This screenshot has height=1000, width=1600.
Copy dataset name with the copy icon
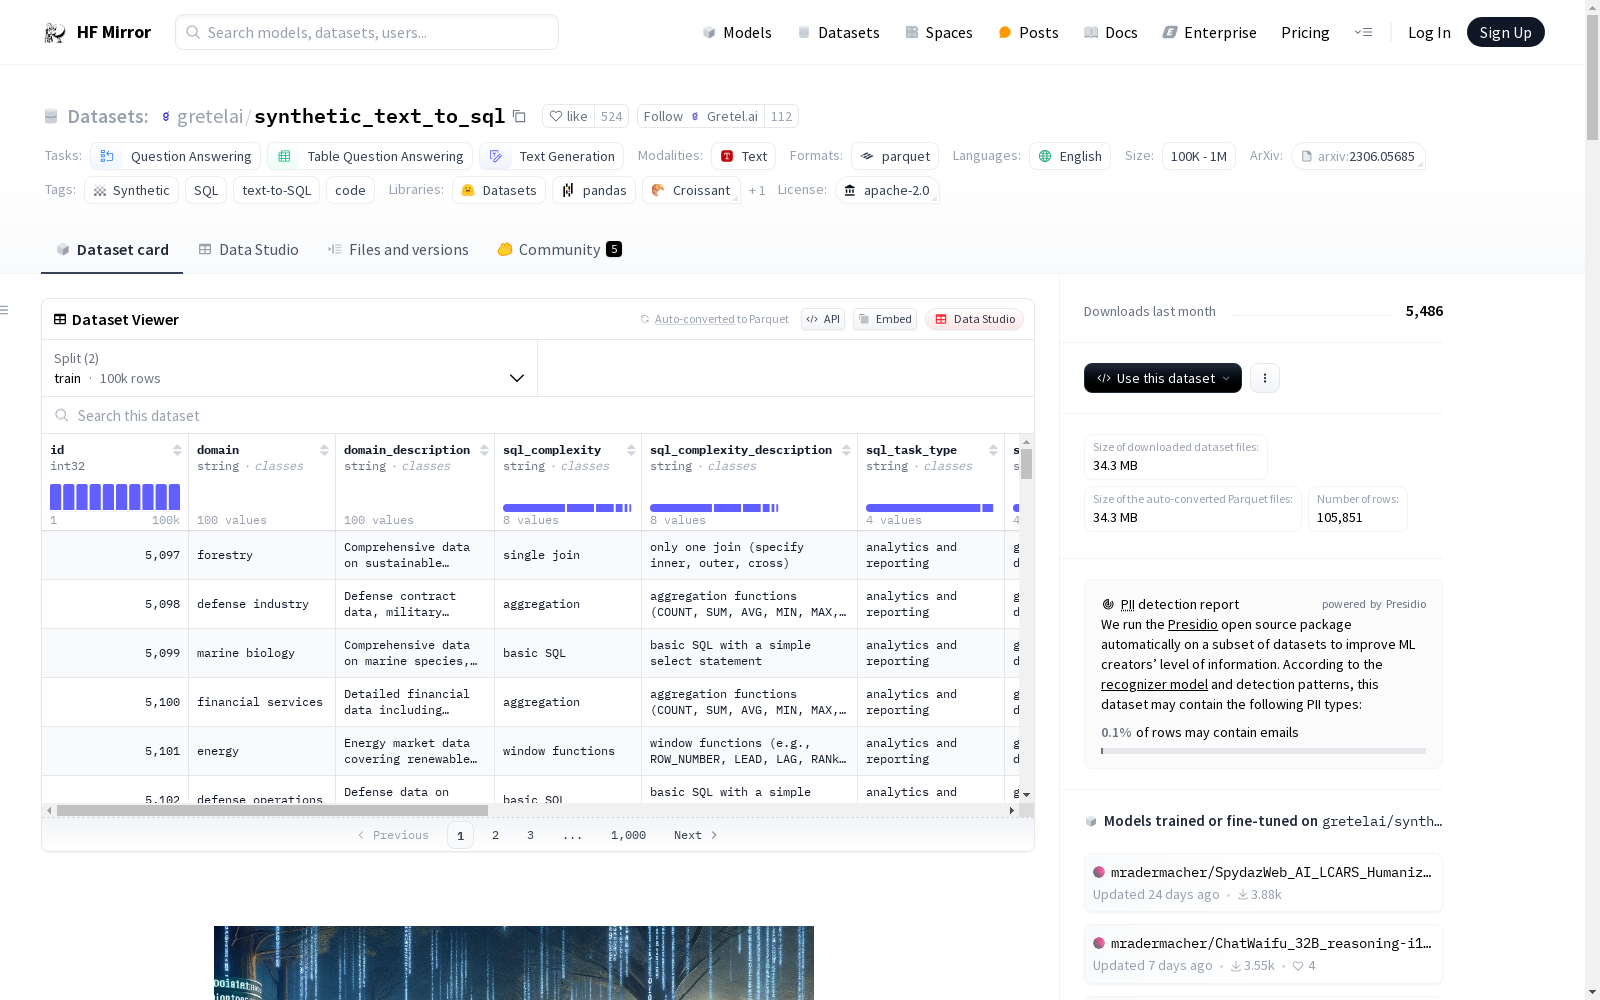click(x=519, y=116)
